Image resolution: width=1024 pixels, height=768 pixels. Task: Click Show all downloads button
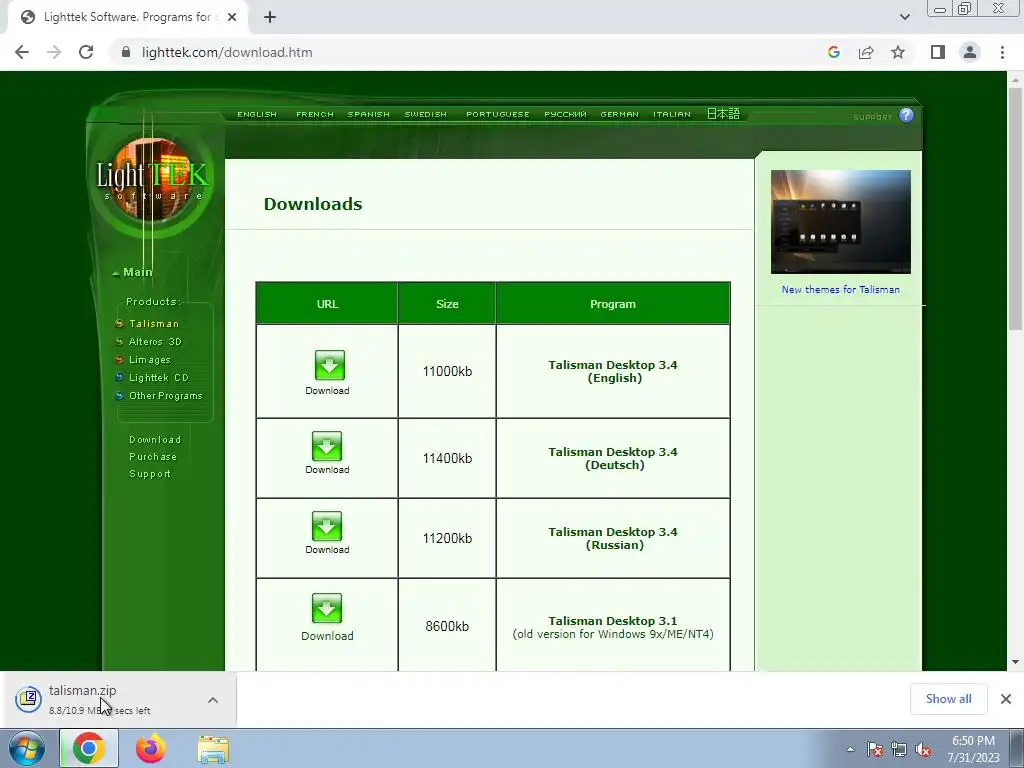coord(948,699)
